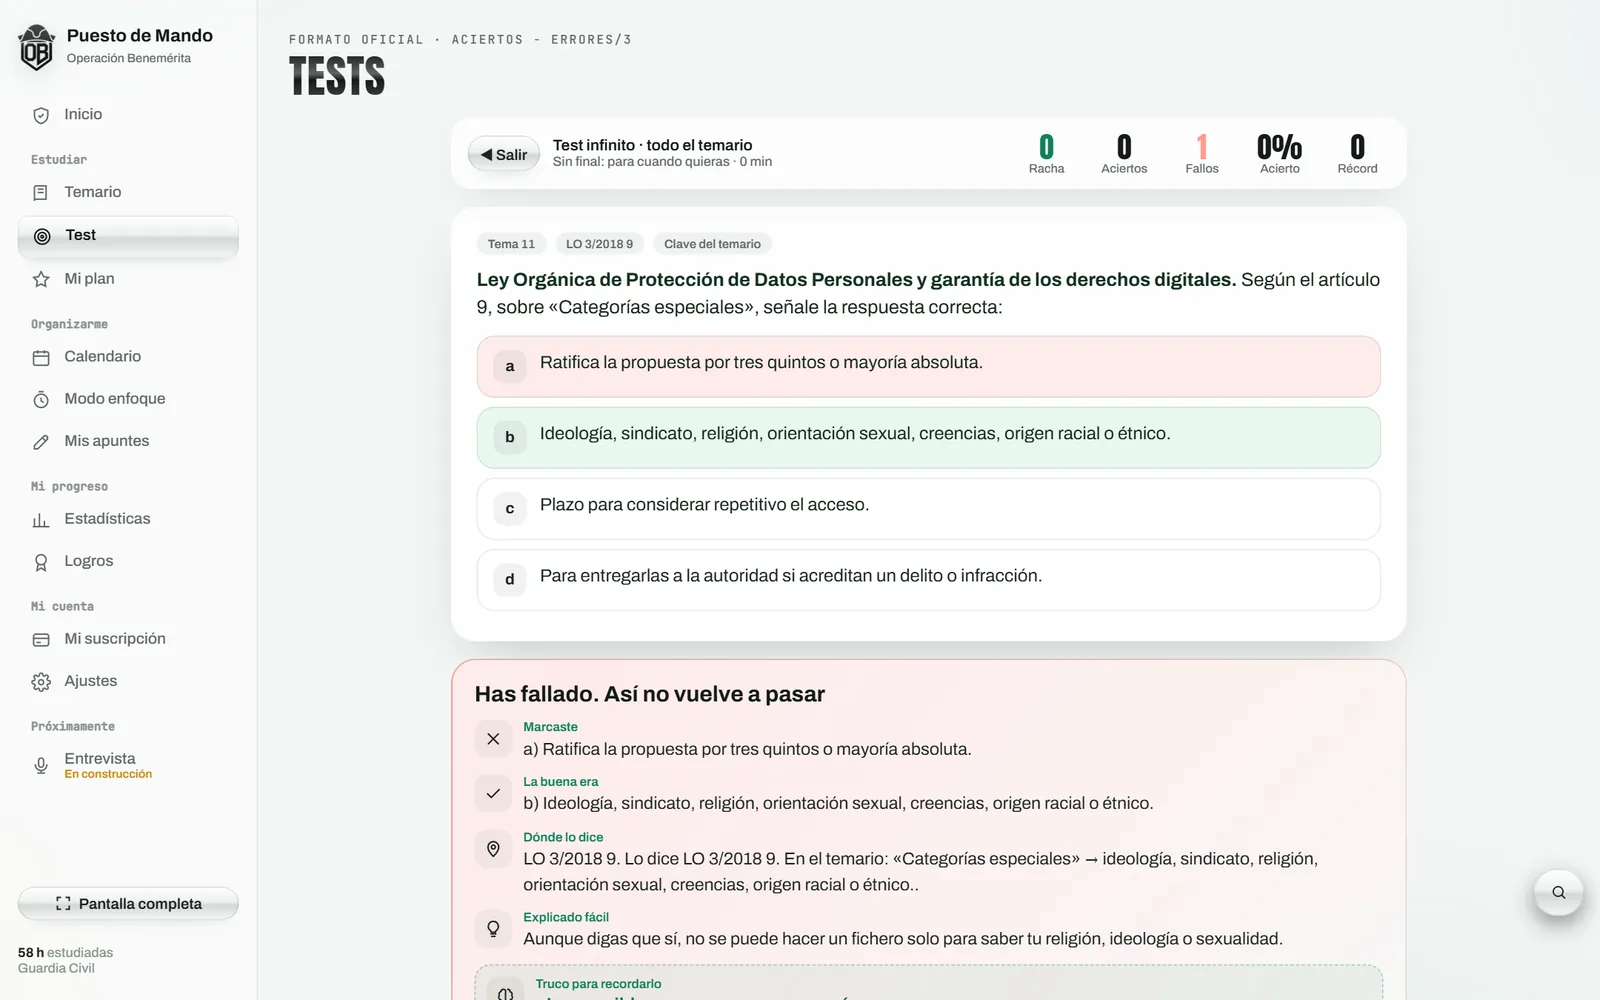
Task: Go to Mi plan in sidebar
Action: point(128,279)
